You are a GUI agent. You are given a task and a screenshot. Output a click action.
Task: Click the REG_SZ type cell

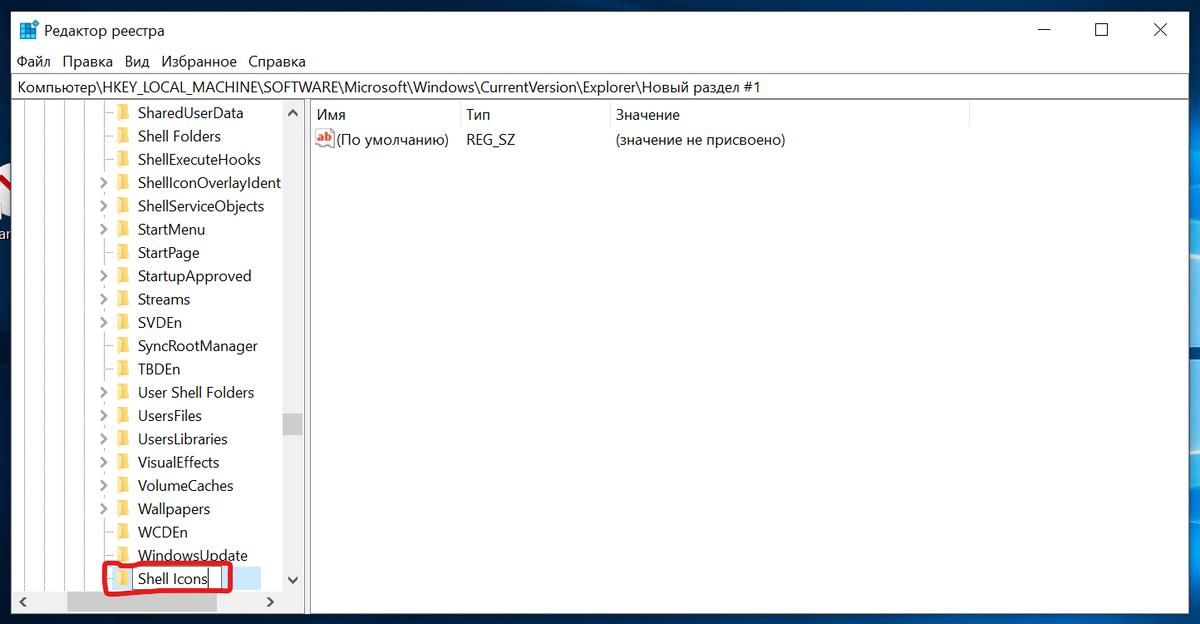tap(490, 140)
